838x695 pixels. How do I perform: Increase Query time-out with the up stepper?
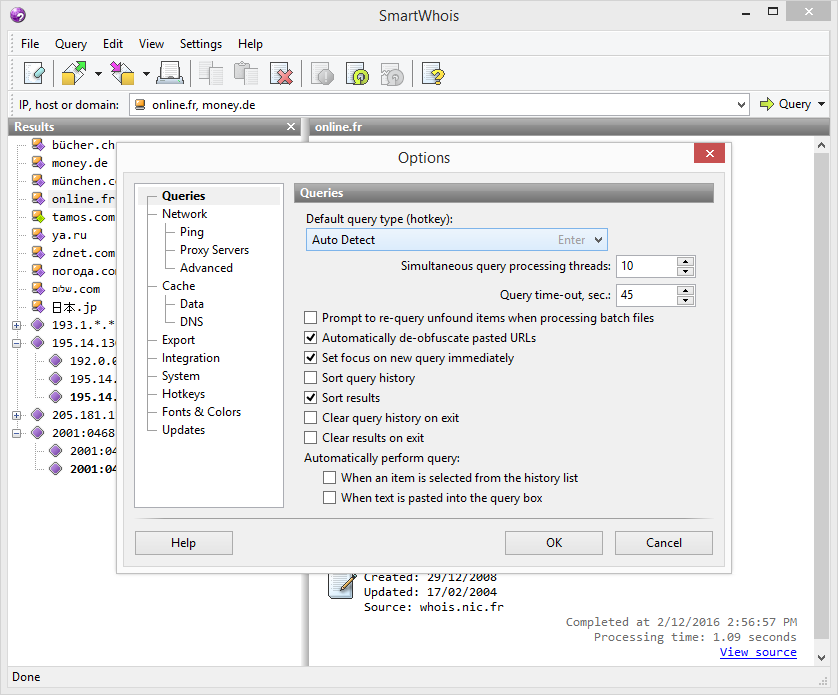(x=686, y=290)
